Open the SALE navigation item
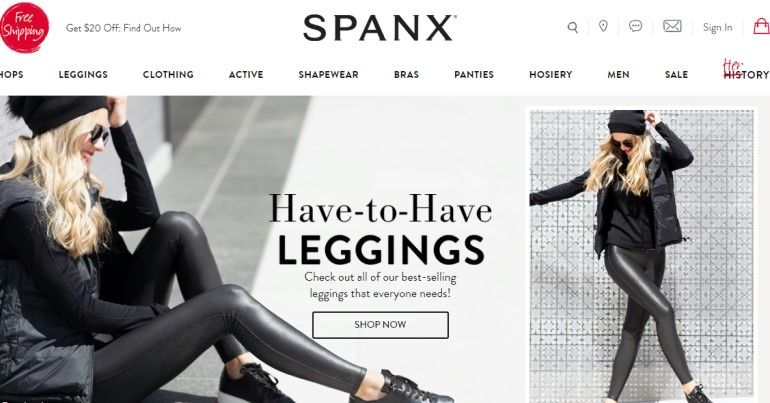The image size is (770, 403). coord(676,75)
